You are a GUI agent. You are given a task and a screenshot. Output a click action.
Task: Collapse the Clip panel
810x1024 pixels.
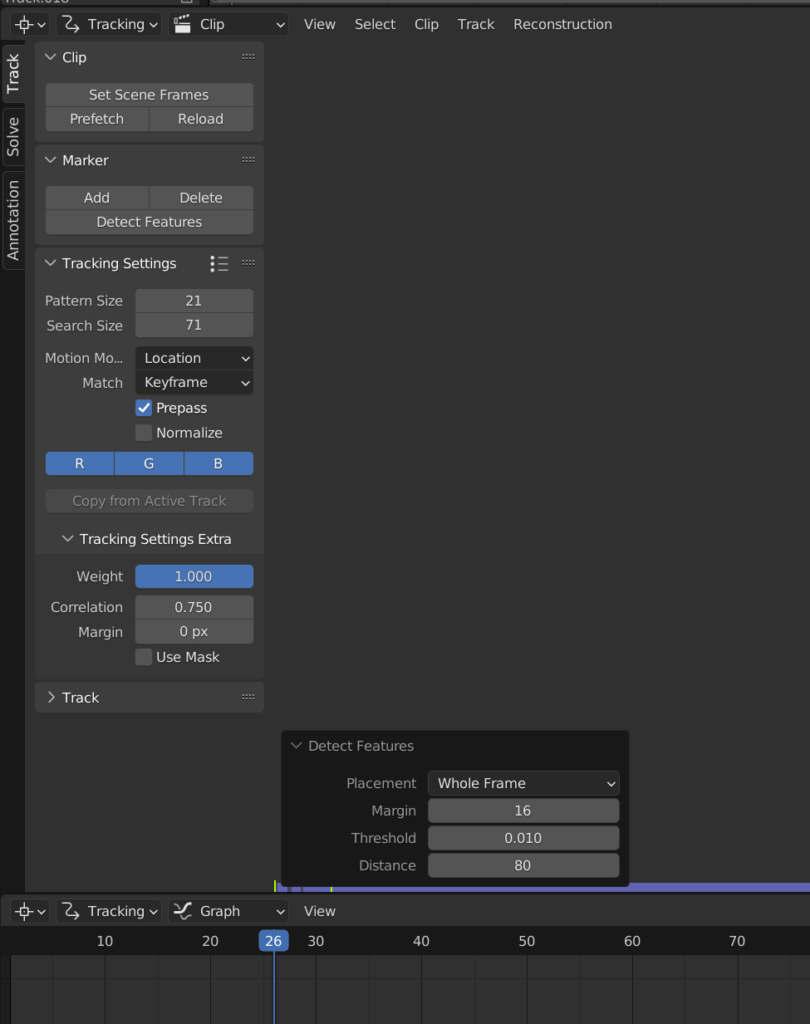[50, 57]
